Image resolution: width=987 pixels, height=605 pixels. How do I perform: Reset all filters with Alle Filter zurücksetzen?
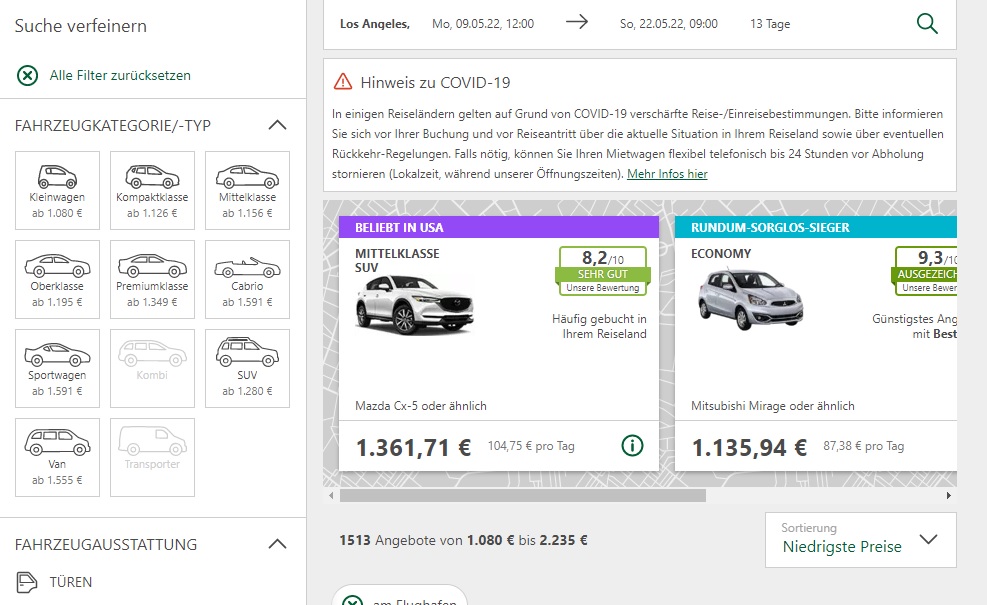[119, 75]
